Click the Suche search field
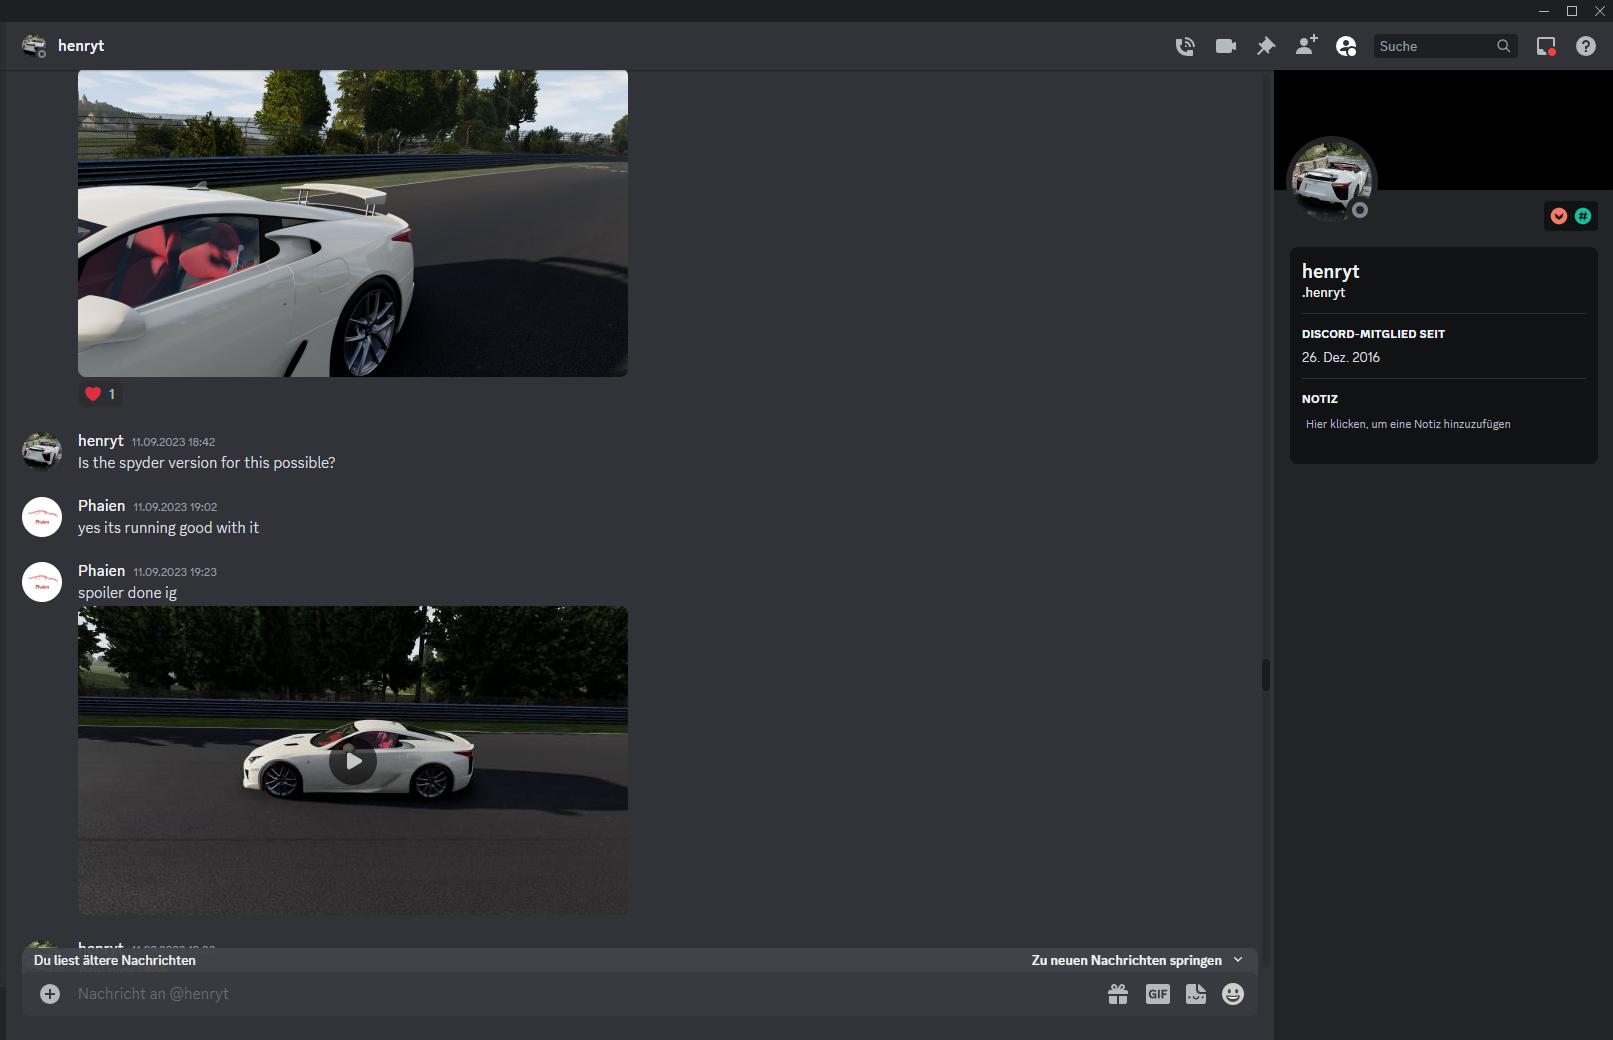The height and width of the screenshot is (1040, 1613). [x=1445, y=46]
